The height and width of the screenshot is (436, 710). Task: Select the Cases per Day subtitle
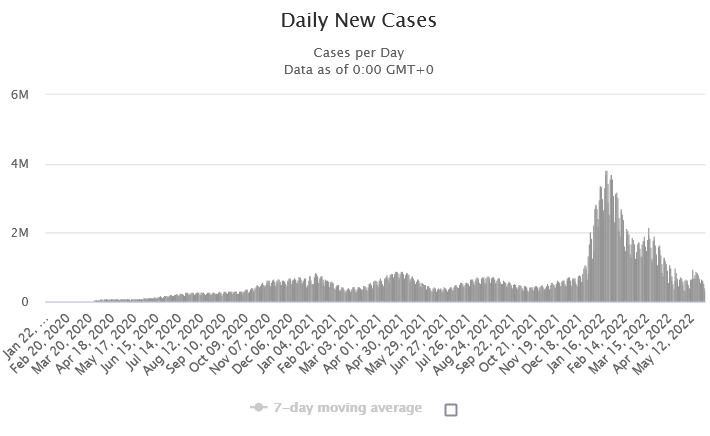coord(358,53)
